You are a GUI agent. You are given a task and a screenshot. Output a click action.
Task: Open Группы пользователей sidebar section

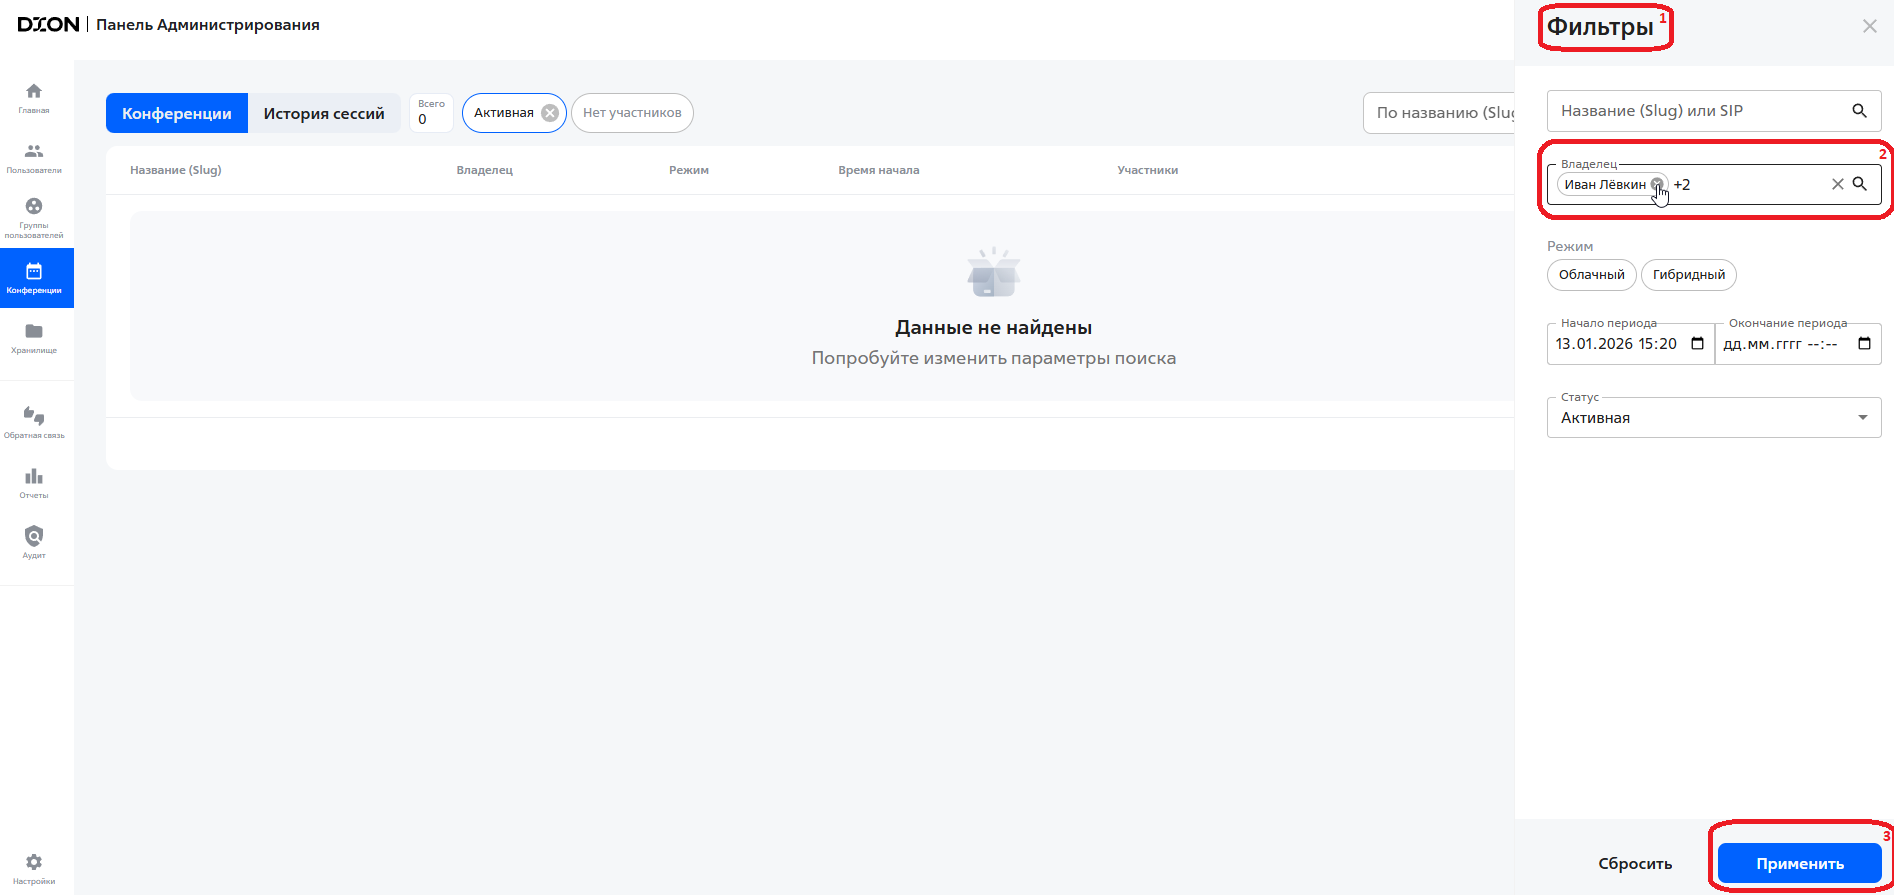tap(34, 217)
